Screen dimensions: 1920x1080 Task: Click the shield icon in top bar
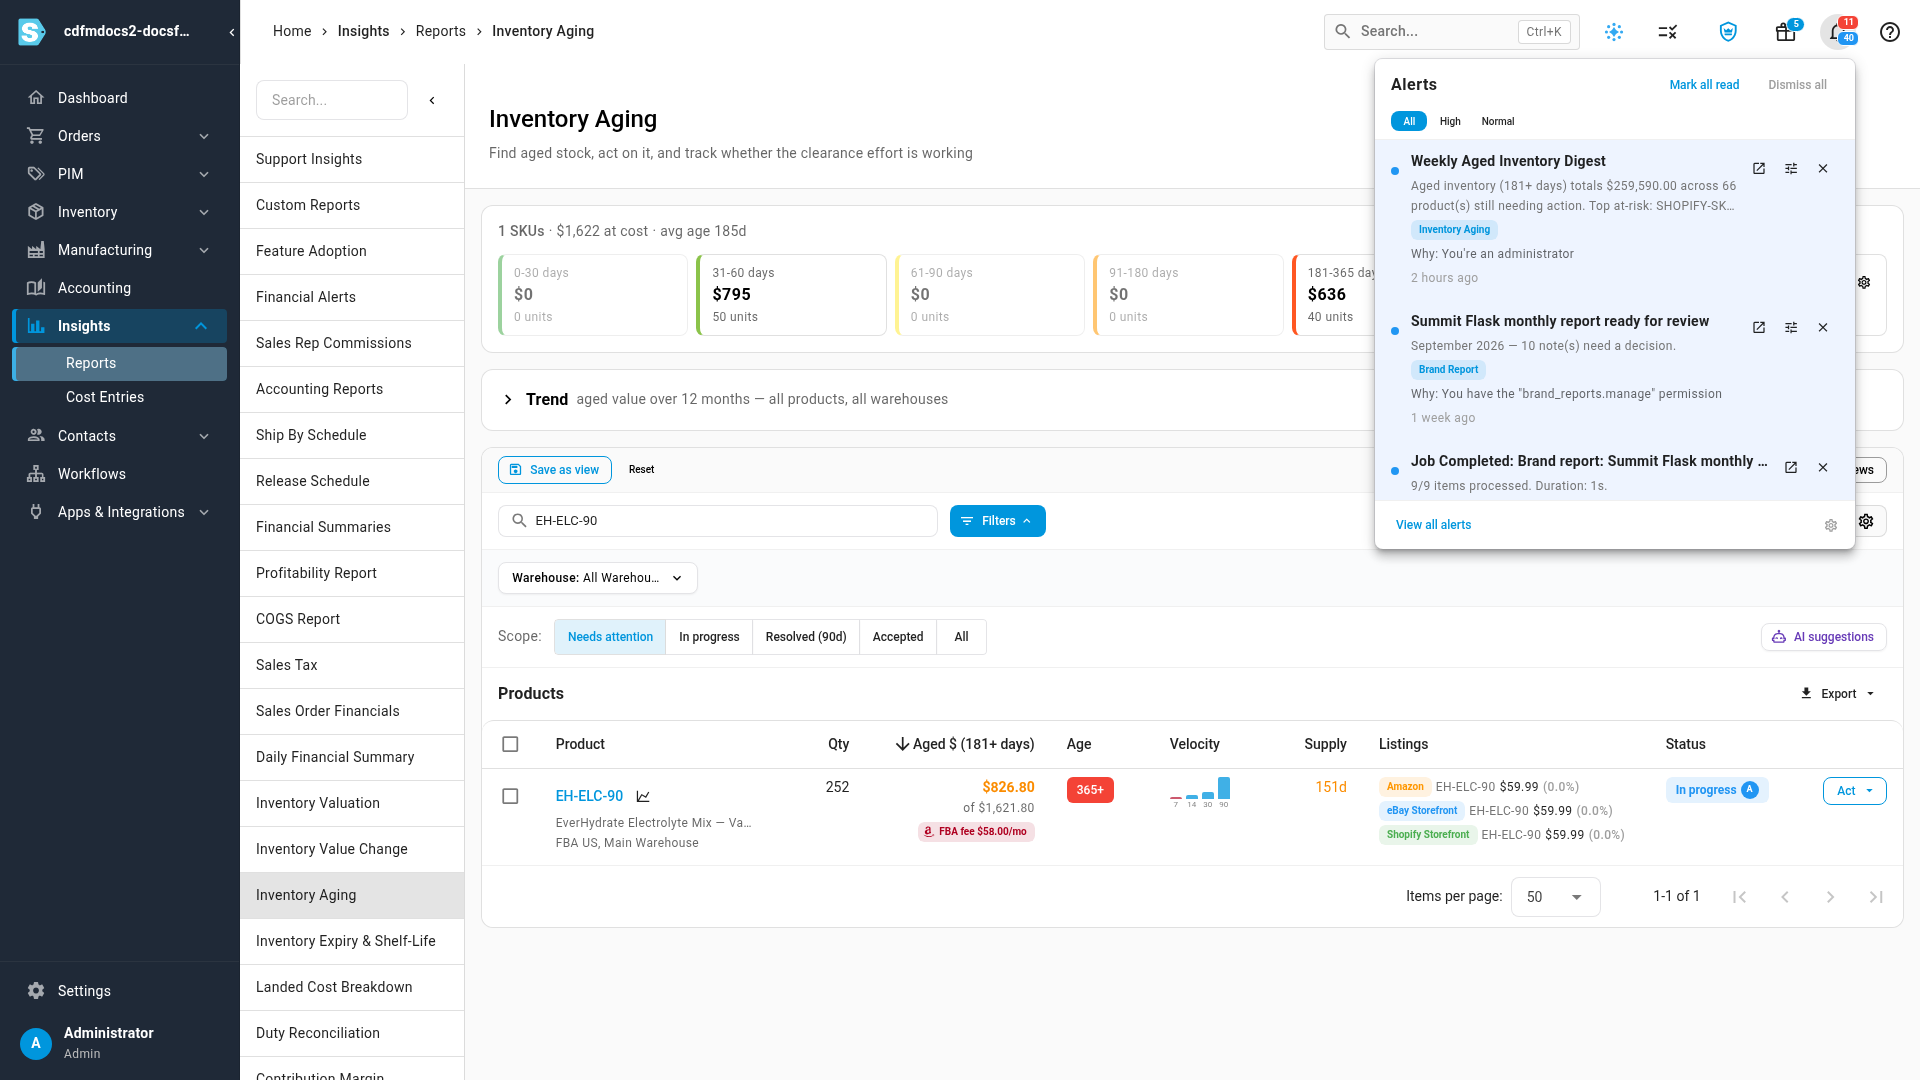click(1728, 32)
